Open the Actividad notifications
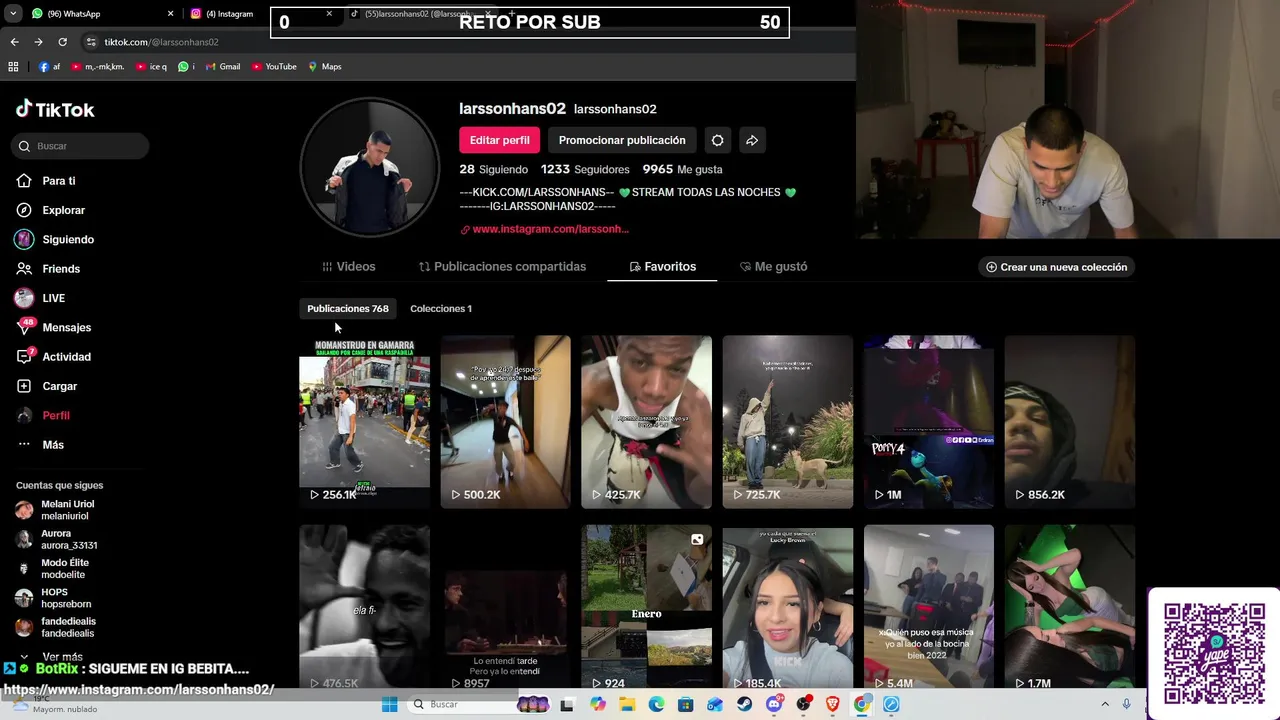This screenshot has height=720, width=1280. 53,357
